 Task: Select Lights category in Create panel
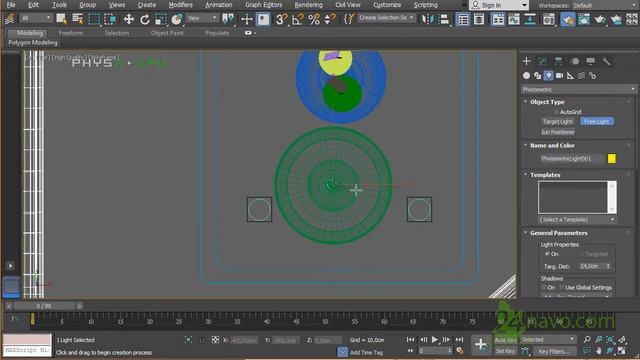pos(549,76)
